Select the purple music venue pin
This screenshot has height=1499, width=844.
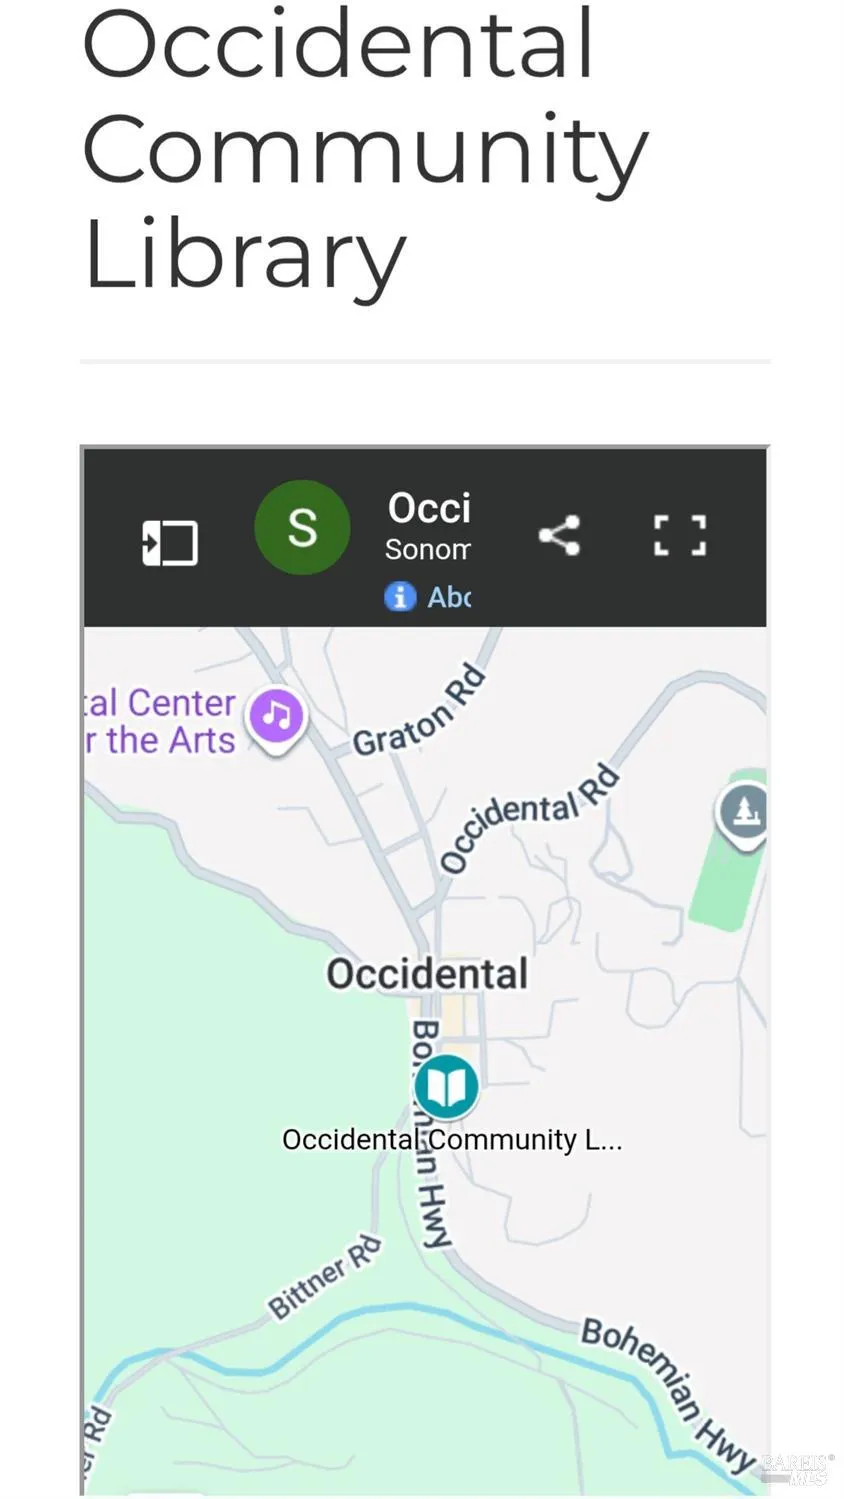click(277, 716)
